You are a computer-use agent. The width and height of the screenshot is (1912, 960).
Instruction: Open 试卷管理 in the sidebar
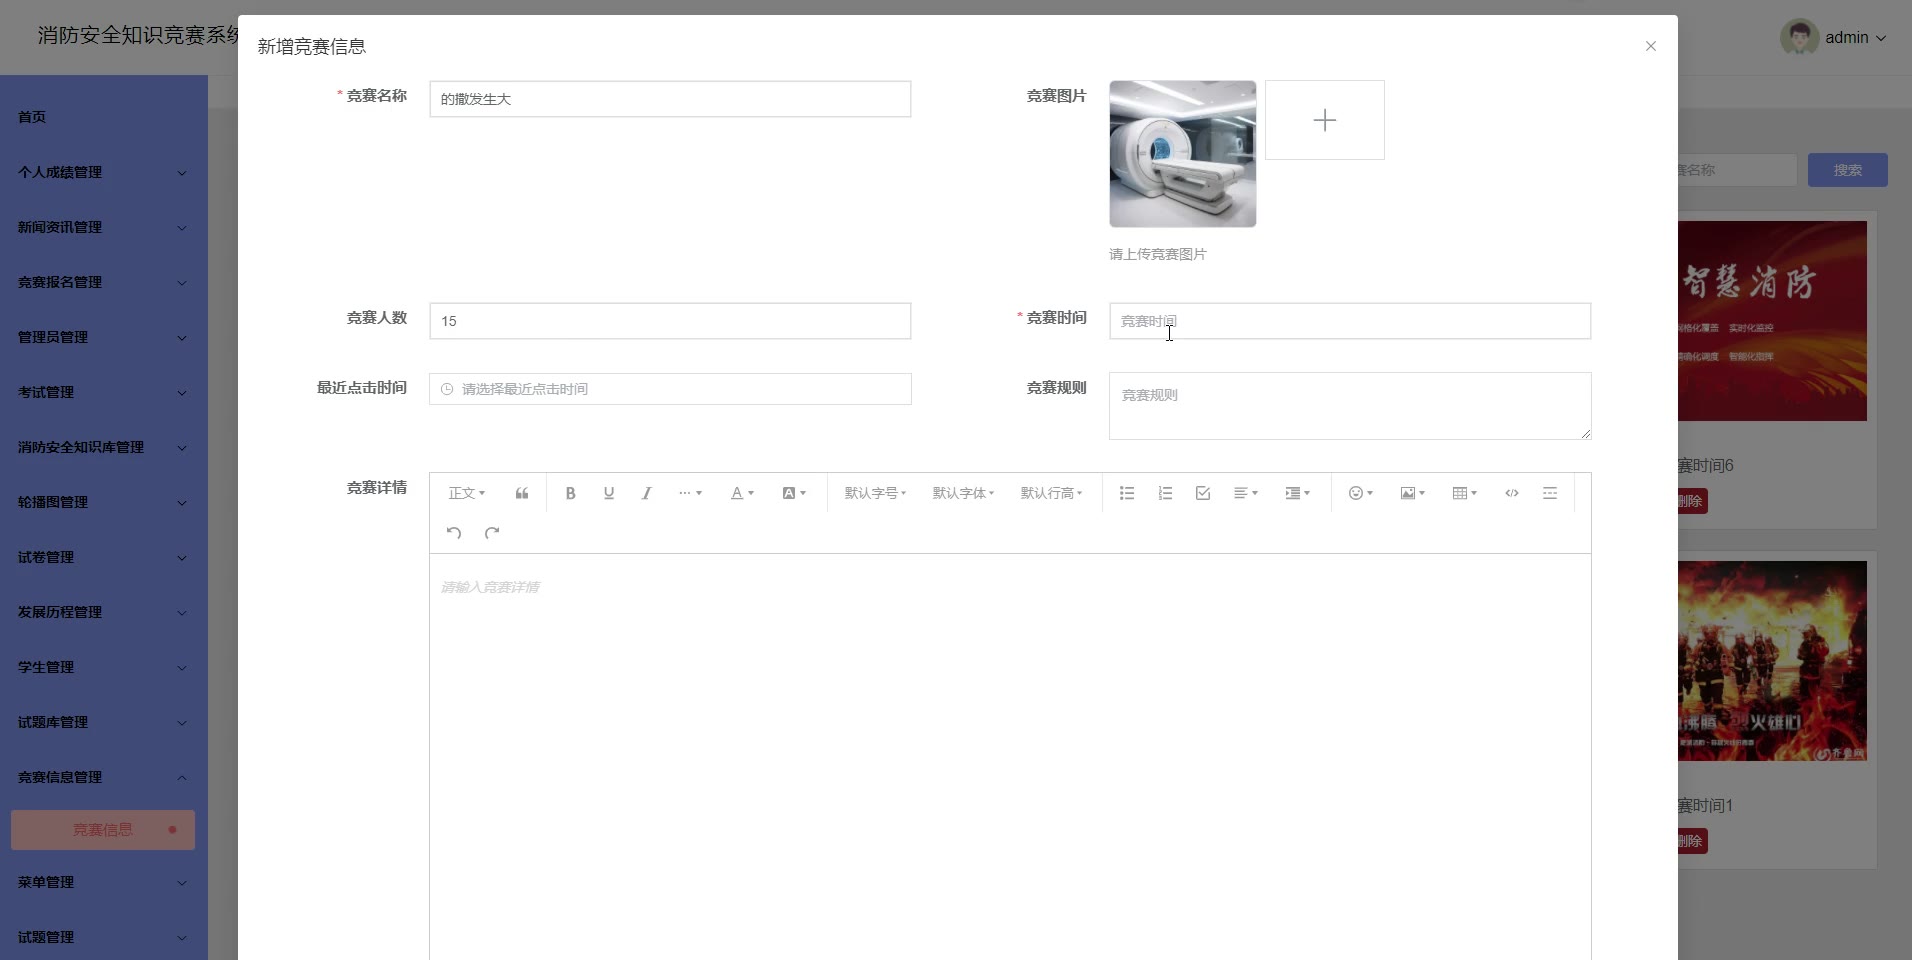[x=104, y=557]
